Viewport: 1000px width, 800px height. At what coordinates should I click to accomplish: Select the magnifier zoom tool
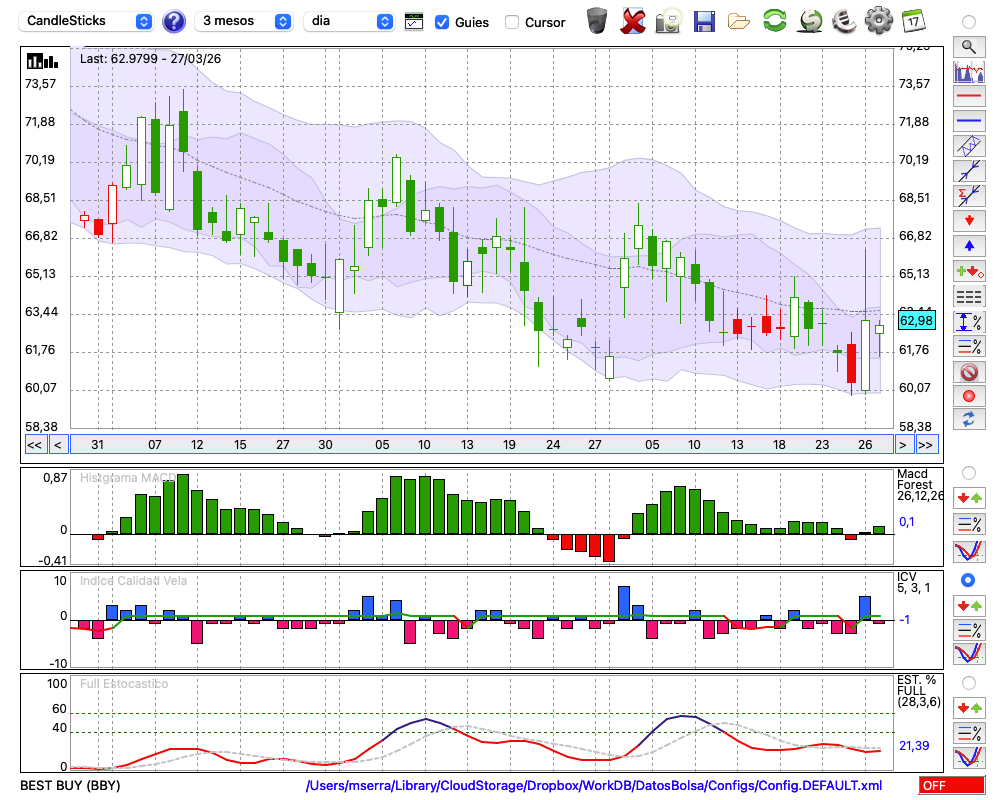(968, 46)
